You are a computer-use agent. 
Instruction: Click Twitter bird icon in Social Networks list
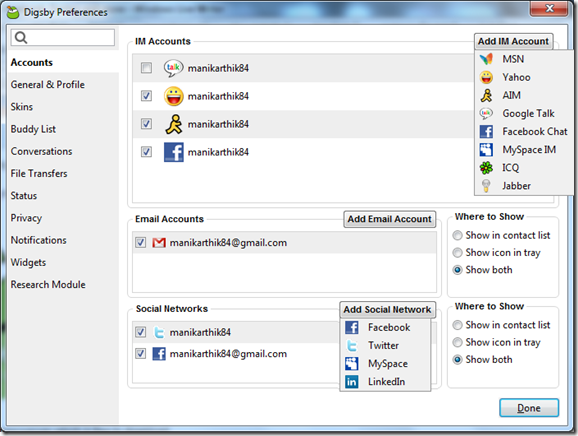[159, 332]
